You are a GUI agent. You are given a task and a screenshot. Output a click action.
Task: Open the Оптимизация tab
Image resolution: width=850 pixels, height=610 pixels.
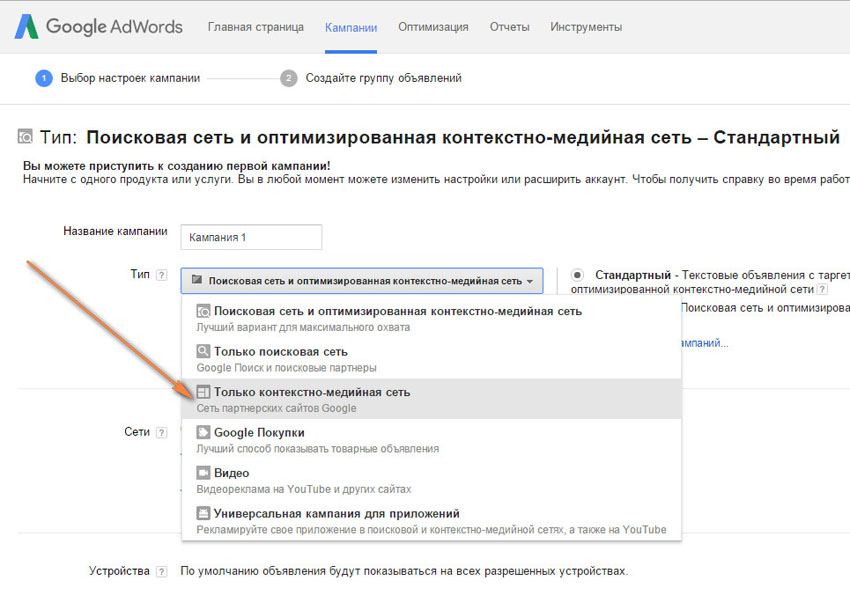[433, 27]
